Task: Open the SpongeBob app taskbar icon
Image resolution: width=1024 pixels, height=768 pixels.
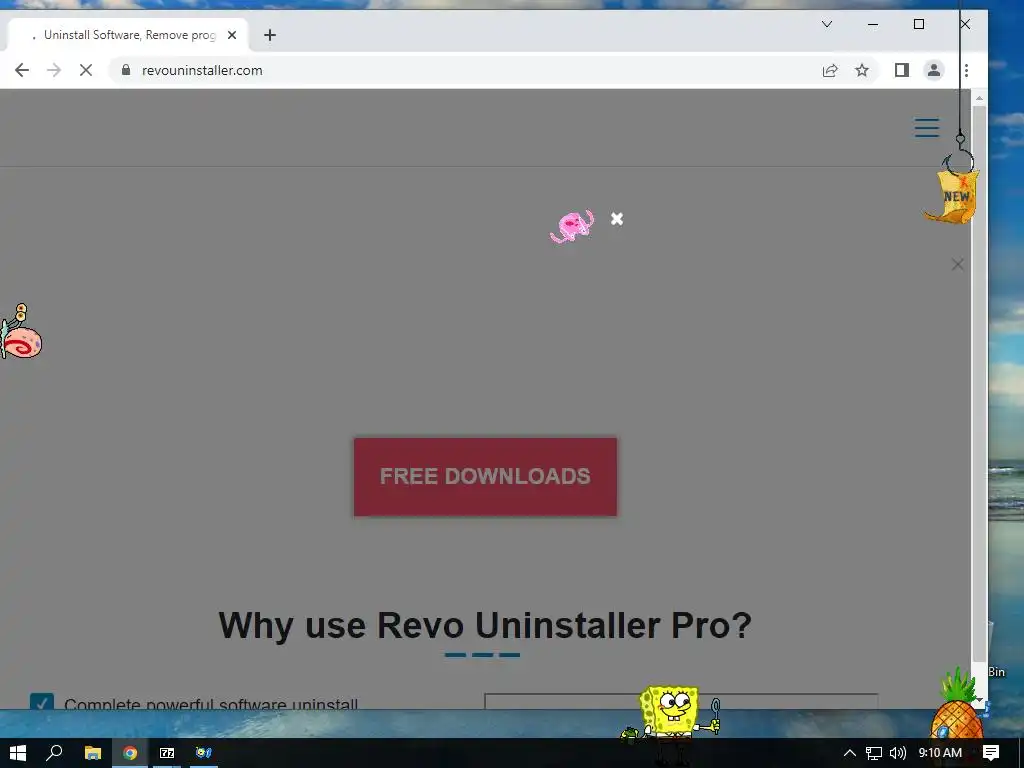Action: [204, 753]
